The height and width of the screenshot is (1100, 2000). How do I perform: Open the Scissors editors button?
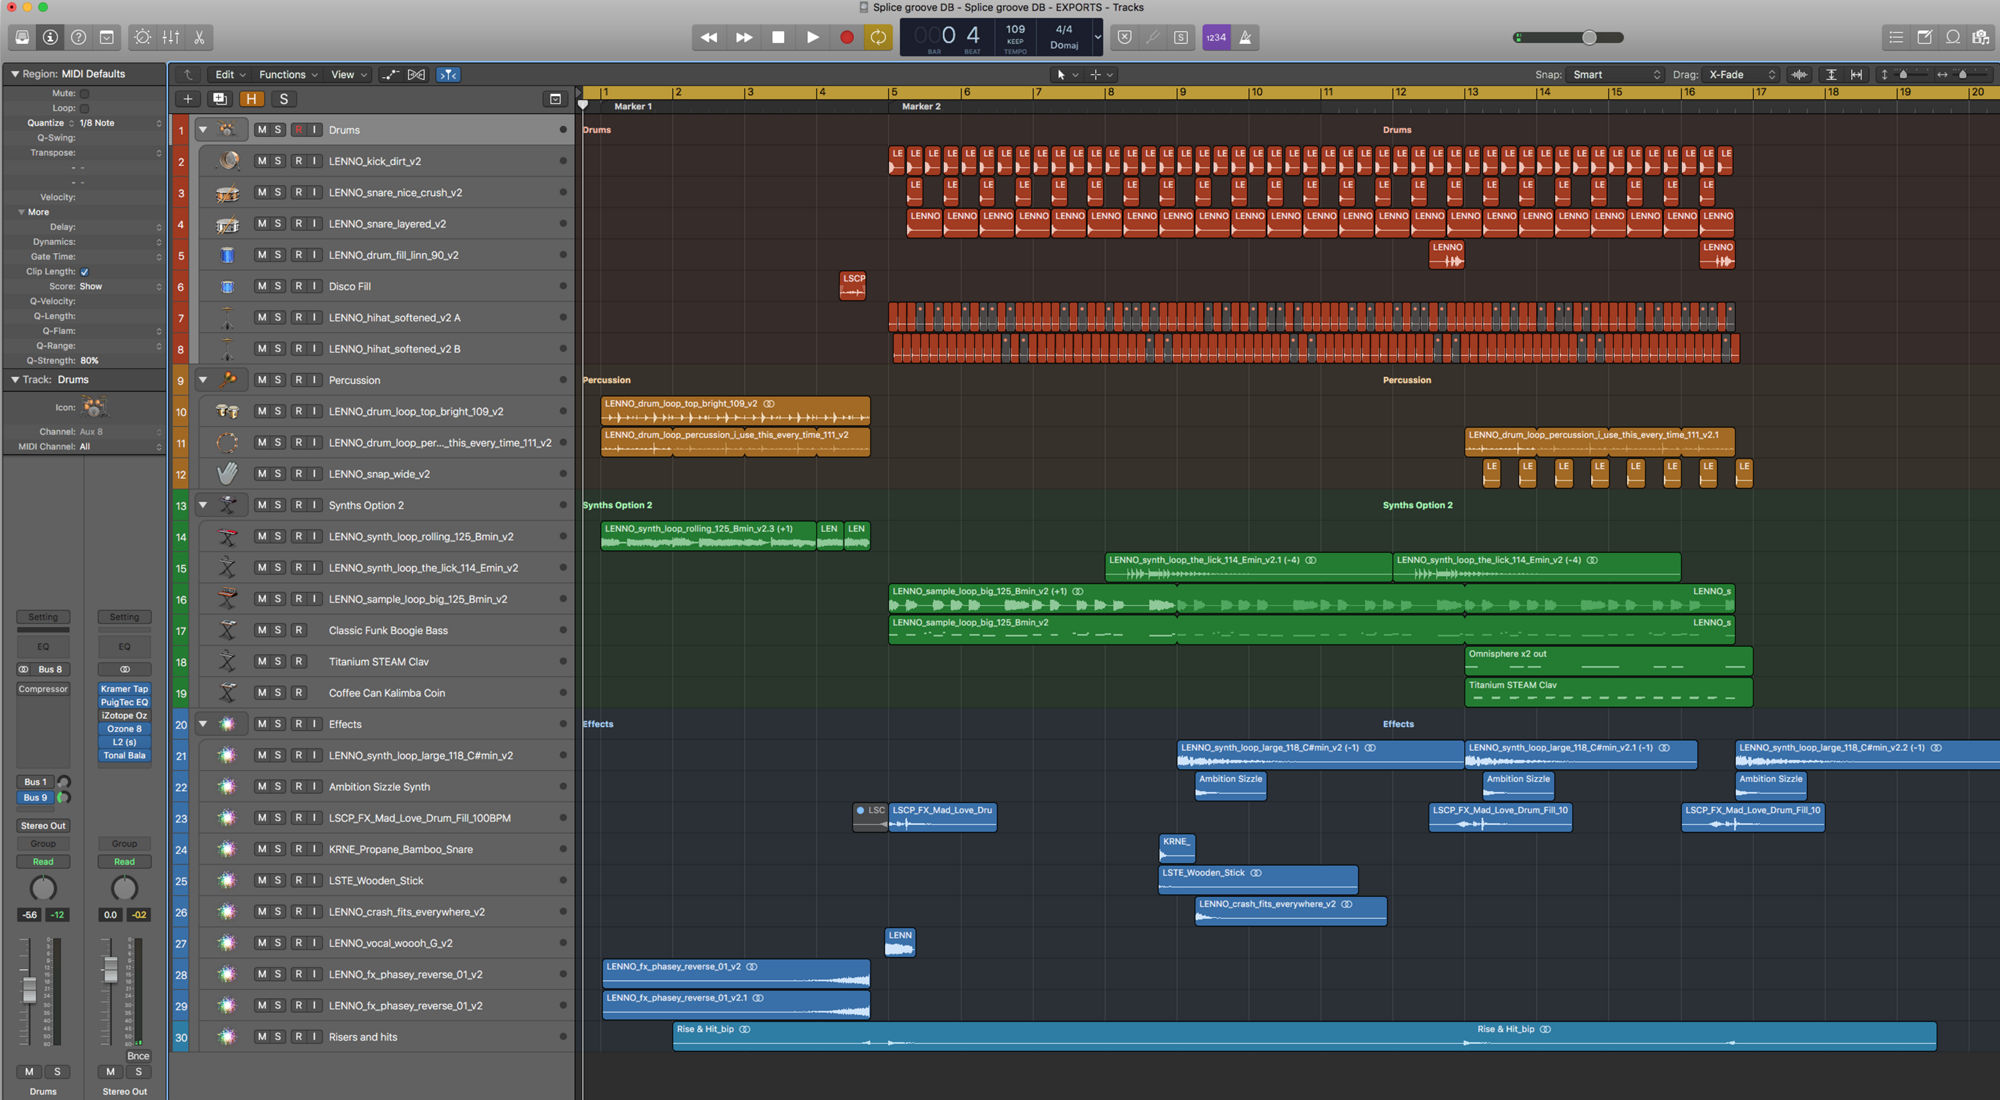[x=199, y=37]
